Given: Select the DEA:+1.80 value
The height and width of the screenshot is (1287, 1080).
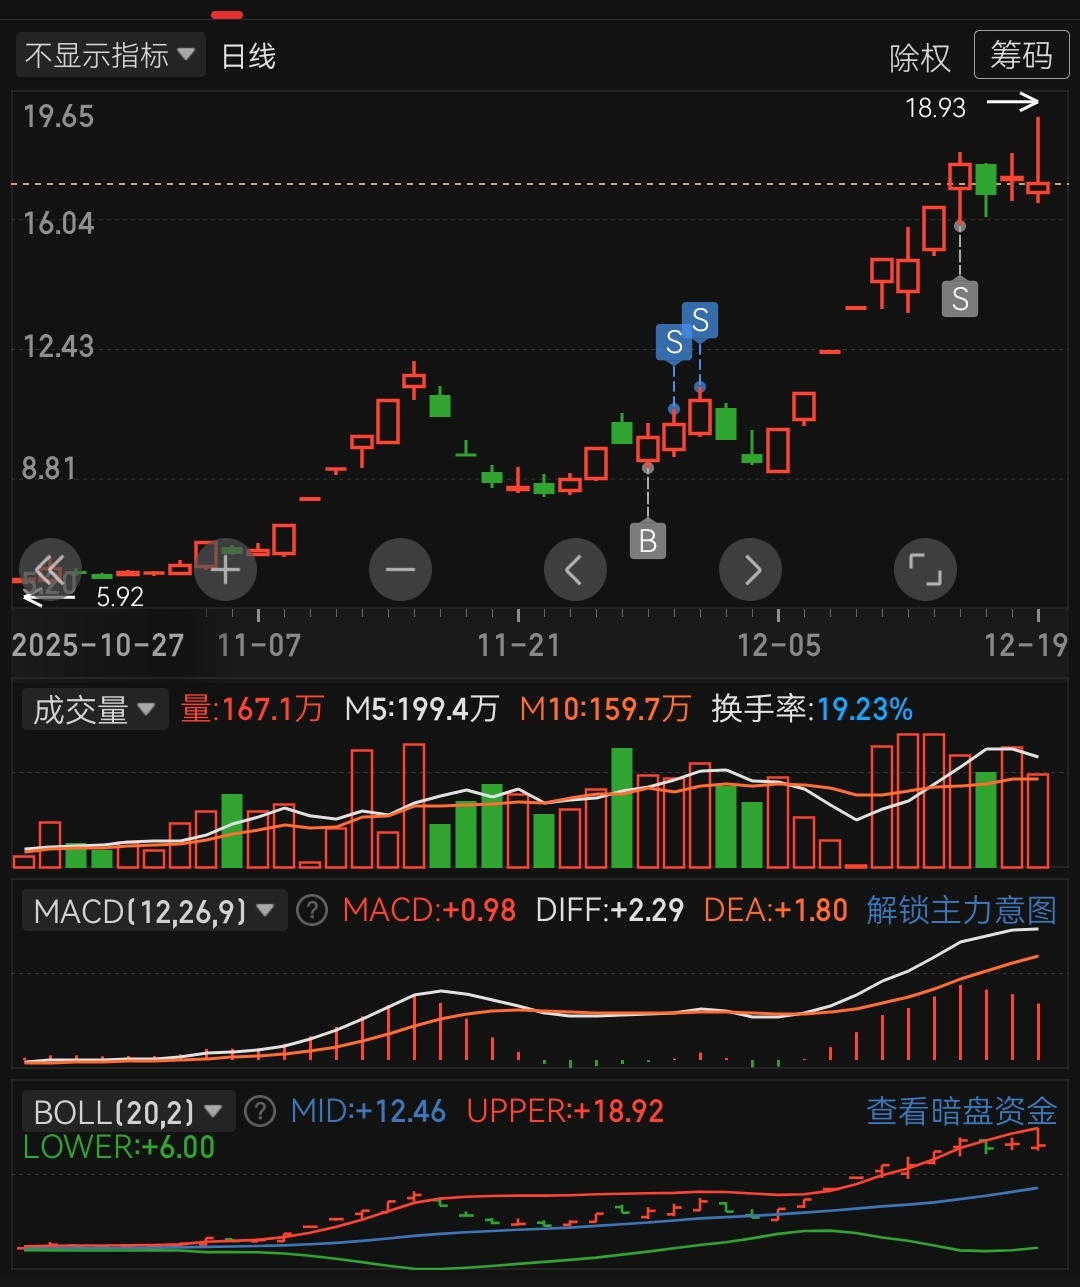Looking at the screenshot, I should tap(776, 911).
